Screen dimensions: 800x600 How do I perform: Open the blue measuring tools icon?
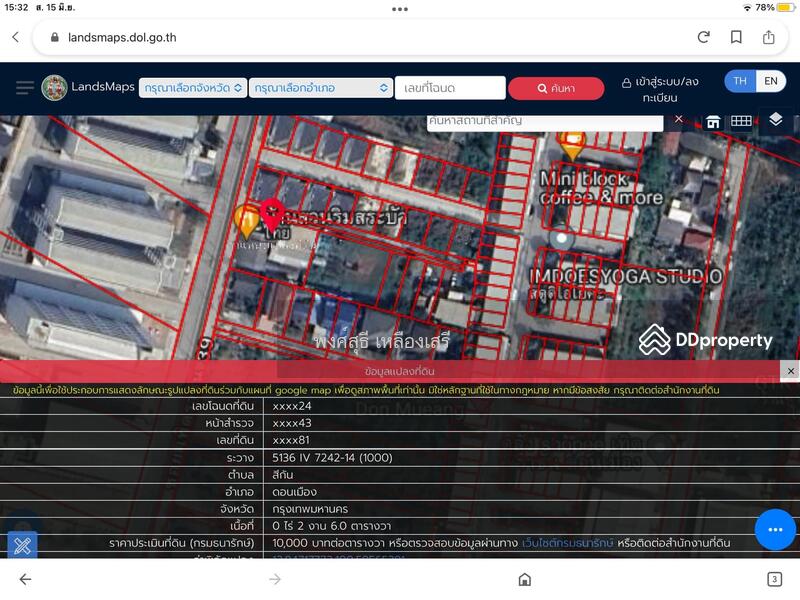pos(22,546)
